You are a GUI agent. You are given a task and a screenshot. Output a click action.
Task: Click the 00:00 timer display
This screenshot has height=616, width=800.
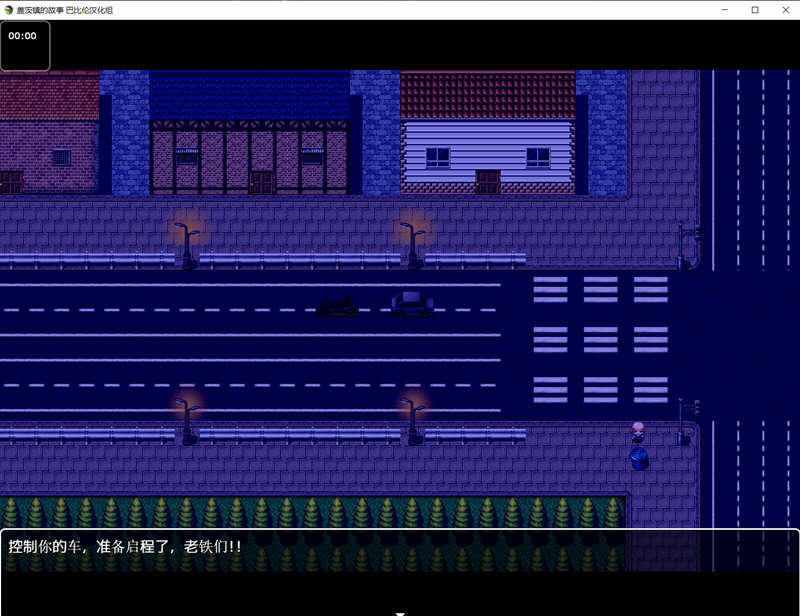(x=22, y=34)
